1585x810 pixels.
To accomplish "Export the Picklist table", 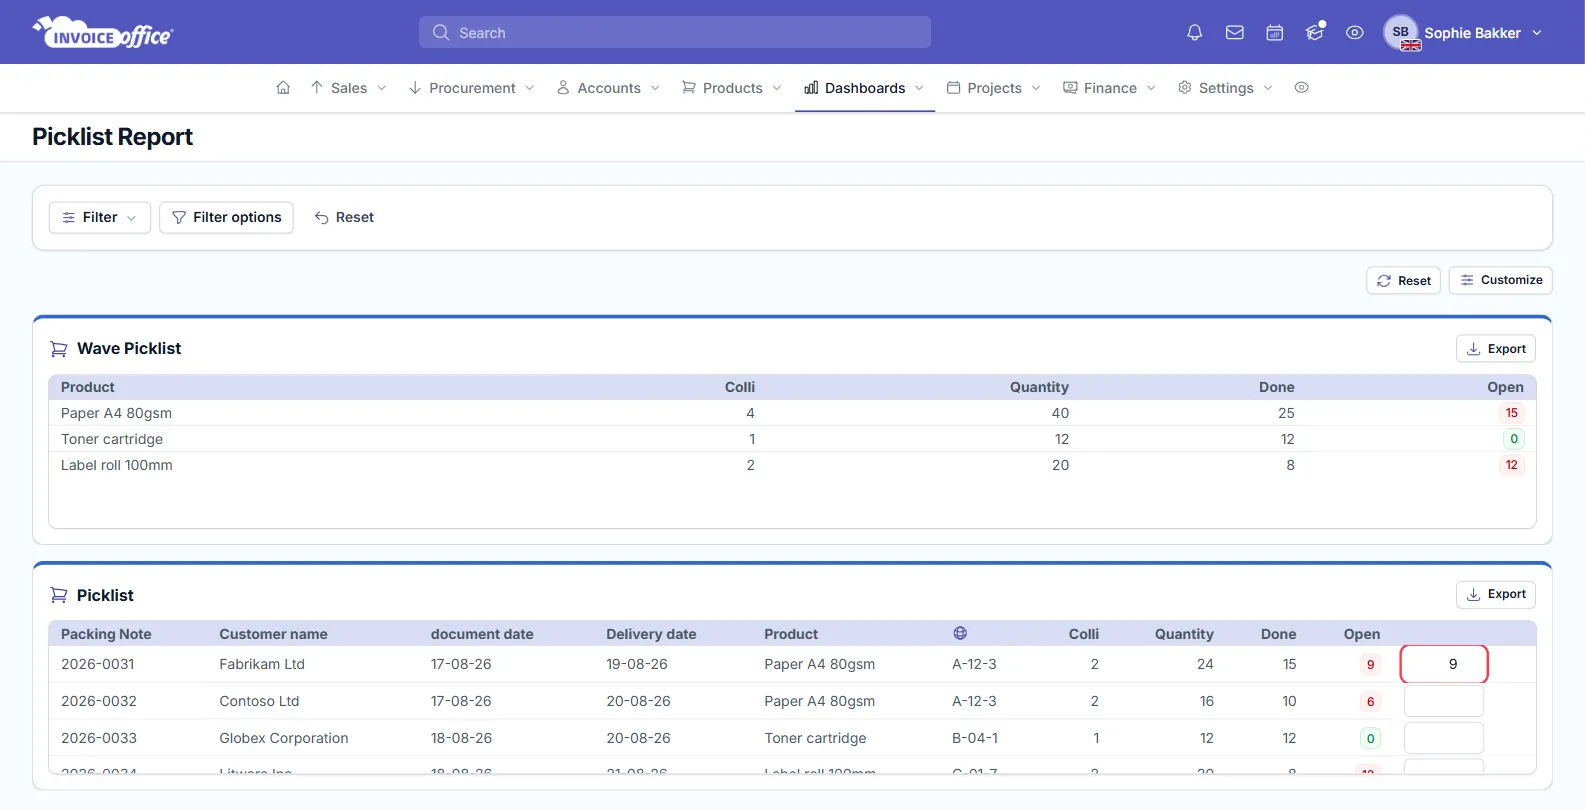I will point(1496,594).
